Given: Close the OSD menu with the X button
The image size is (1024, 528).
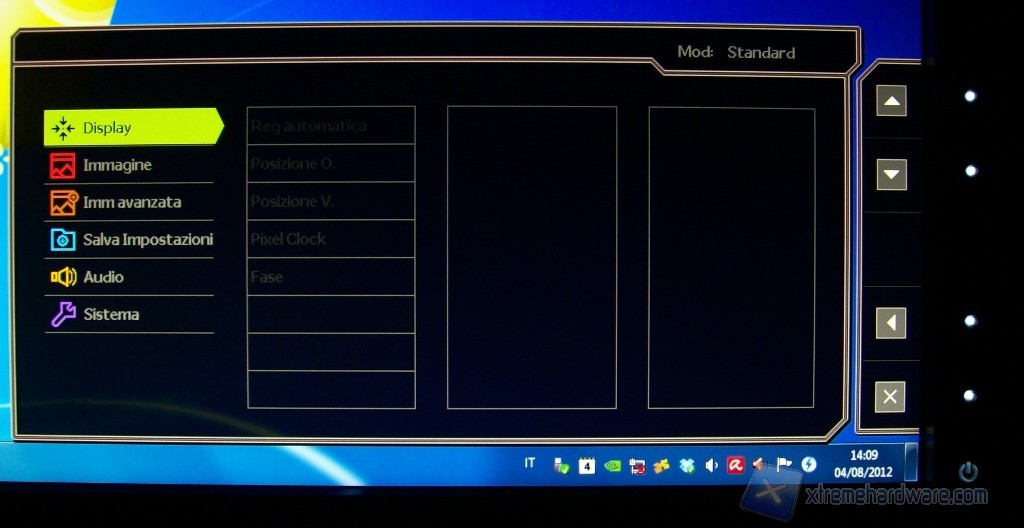Looking at the screenshot, I should click(x=890, y=397).
